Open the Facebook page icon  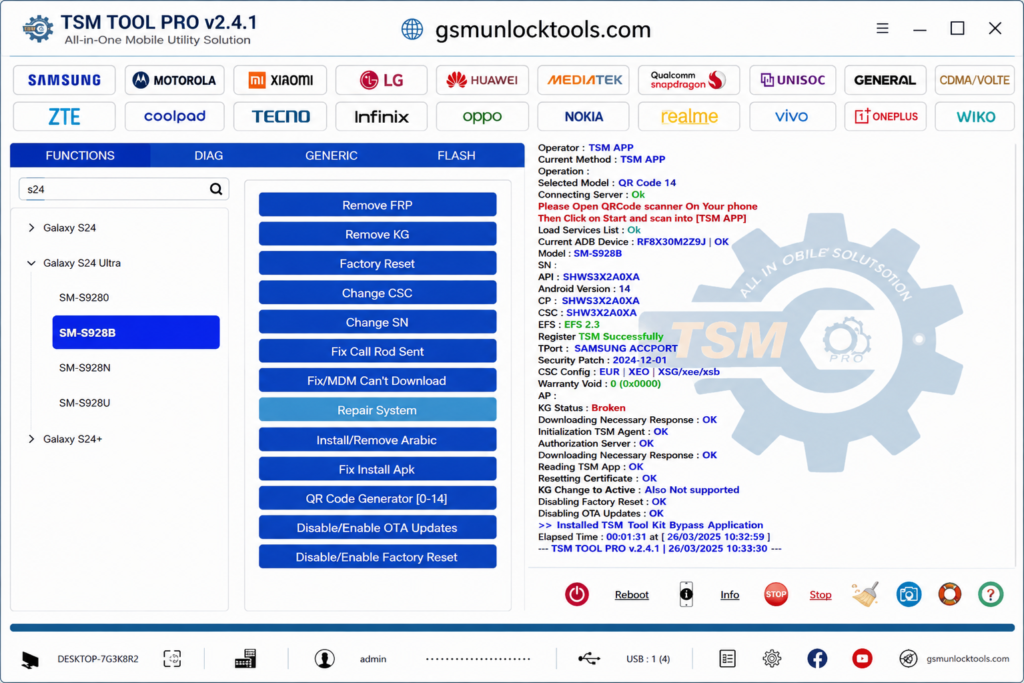(817, 658)
